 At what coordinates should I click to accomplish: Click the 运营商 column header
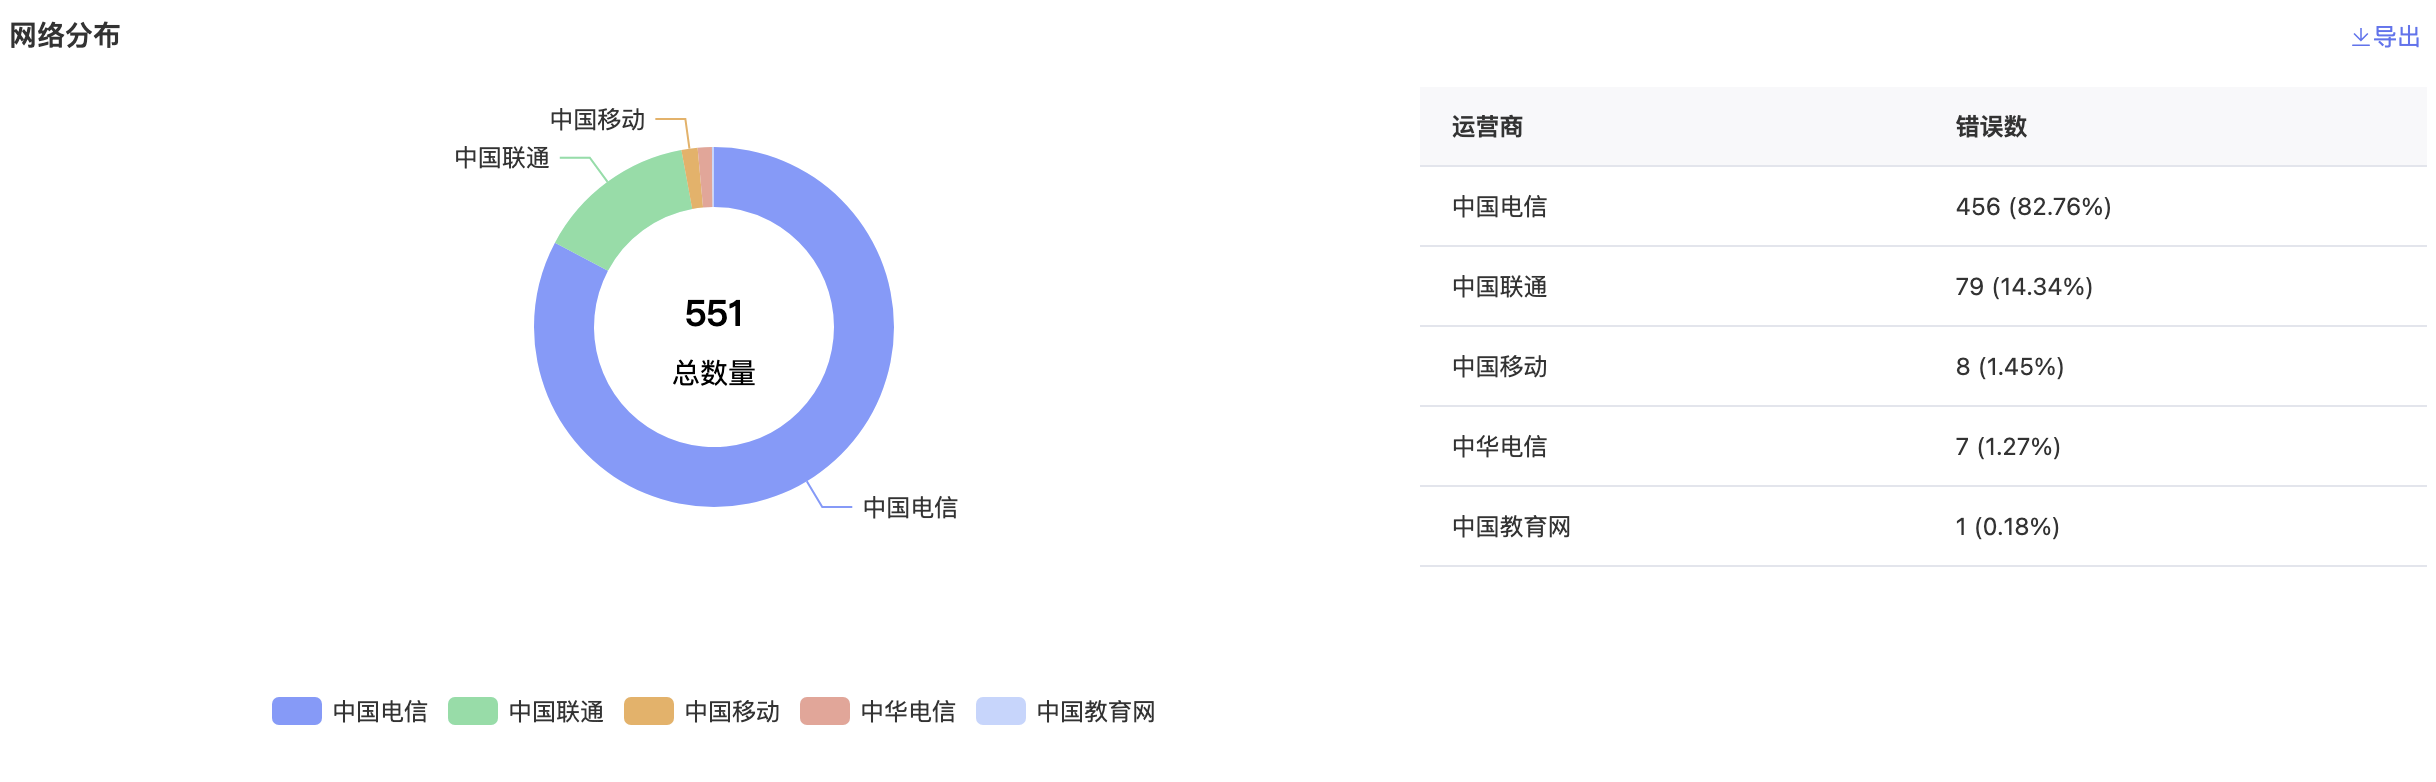click(x=1487, y=127)
